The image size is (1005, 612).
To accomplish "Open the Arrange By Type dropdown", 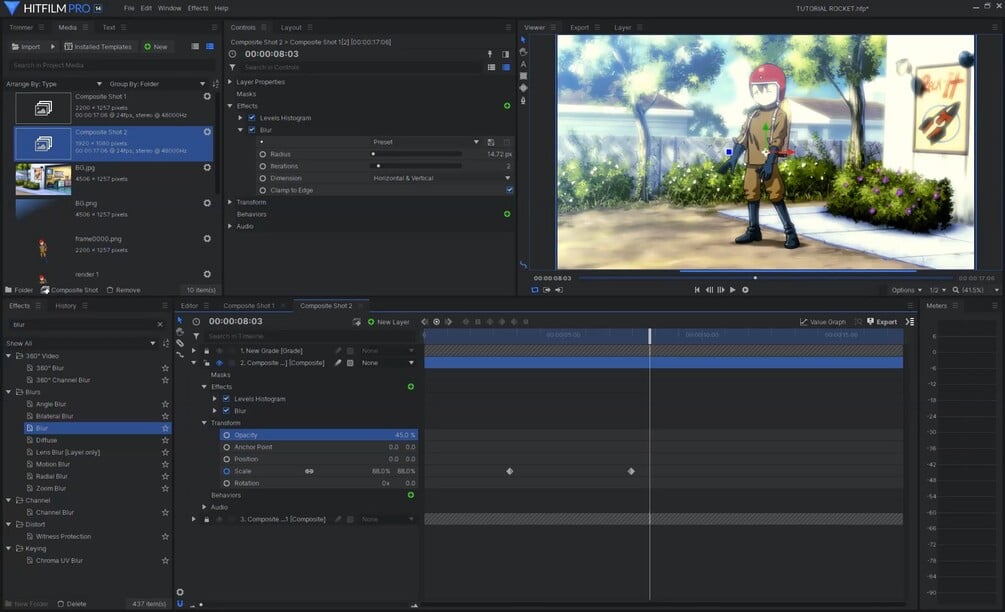I will click(54, 84).
